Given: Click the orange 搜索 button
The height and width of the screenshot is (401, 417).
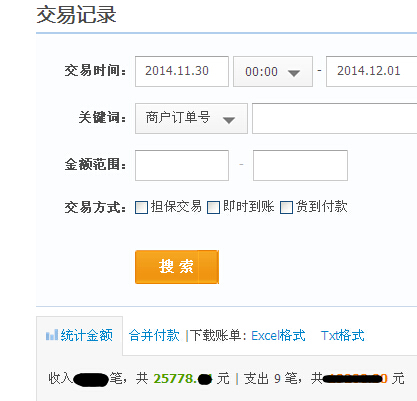Looking at the screenshot, I should [x=177, y=267].
